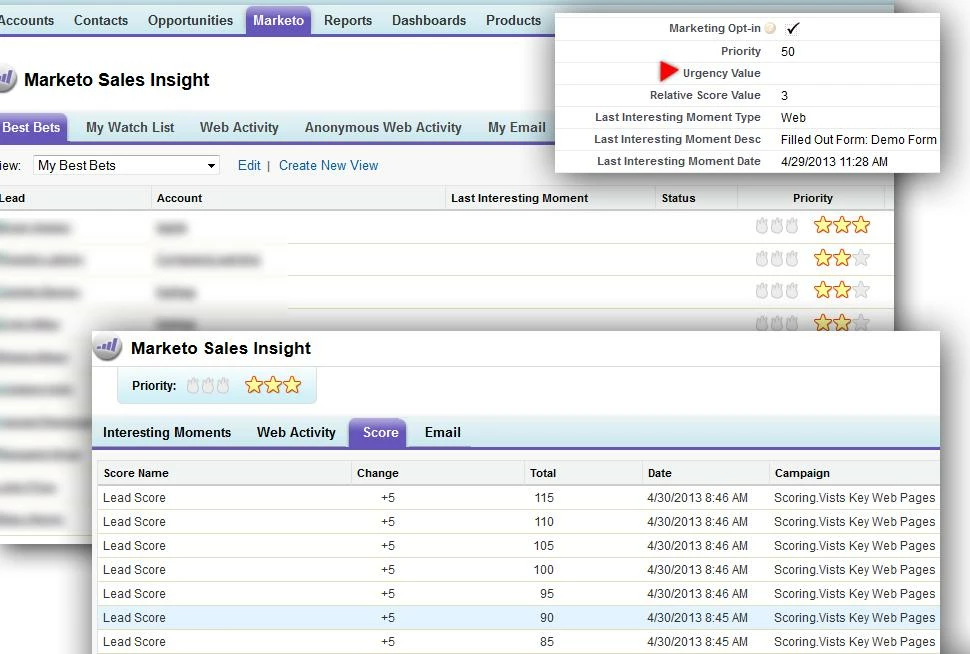The height and width of the screenshot is (654, 970).
Task: Open the Contacts tab
Action: (101, 20)
